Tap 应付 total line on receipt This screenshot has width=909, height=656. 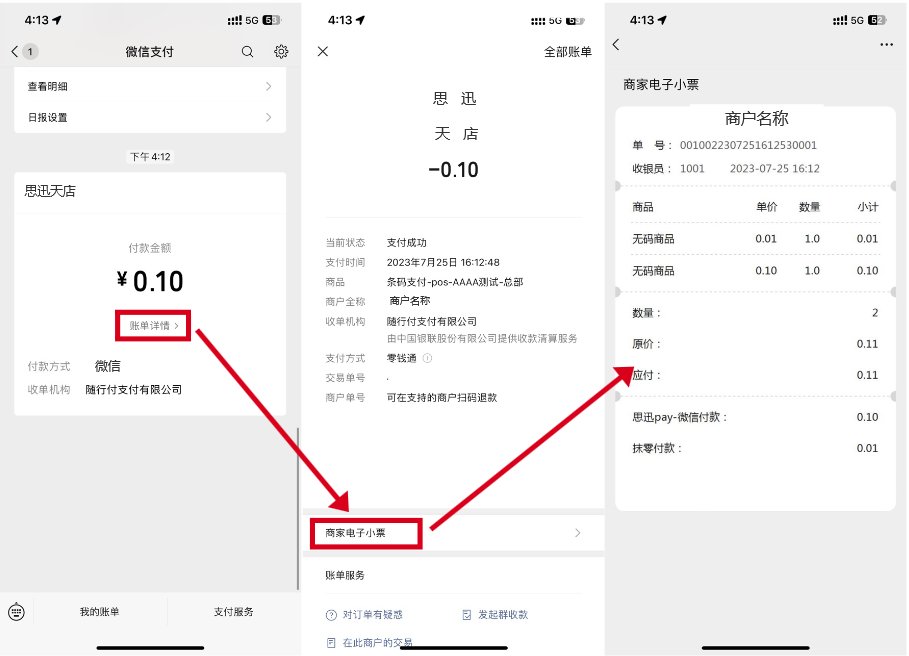755,375
